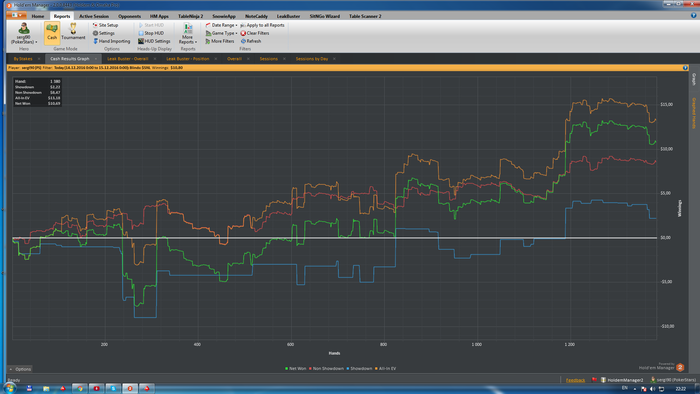The image size is (700, 394).
Task: Clear Filters with red icon
Action: point(255,33)
